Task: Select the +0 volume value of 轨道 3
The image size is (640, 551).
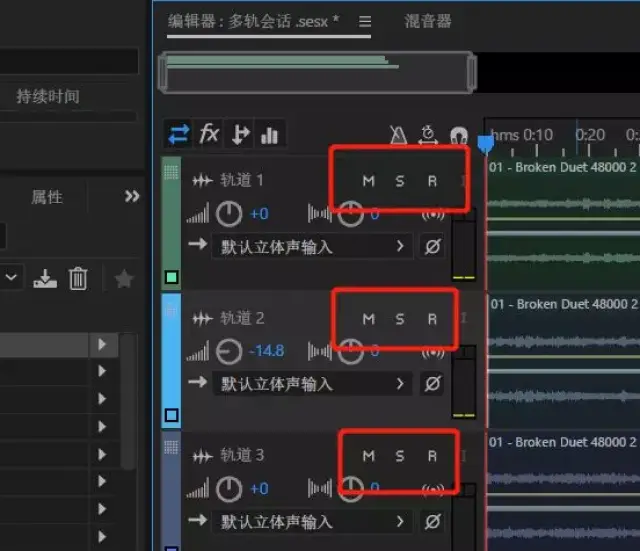Action: click(259, 489)
